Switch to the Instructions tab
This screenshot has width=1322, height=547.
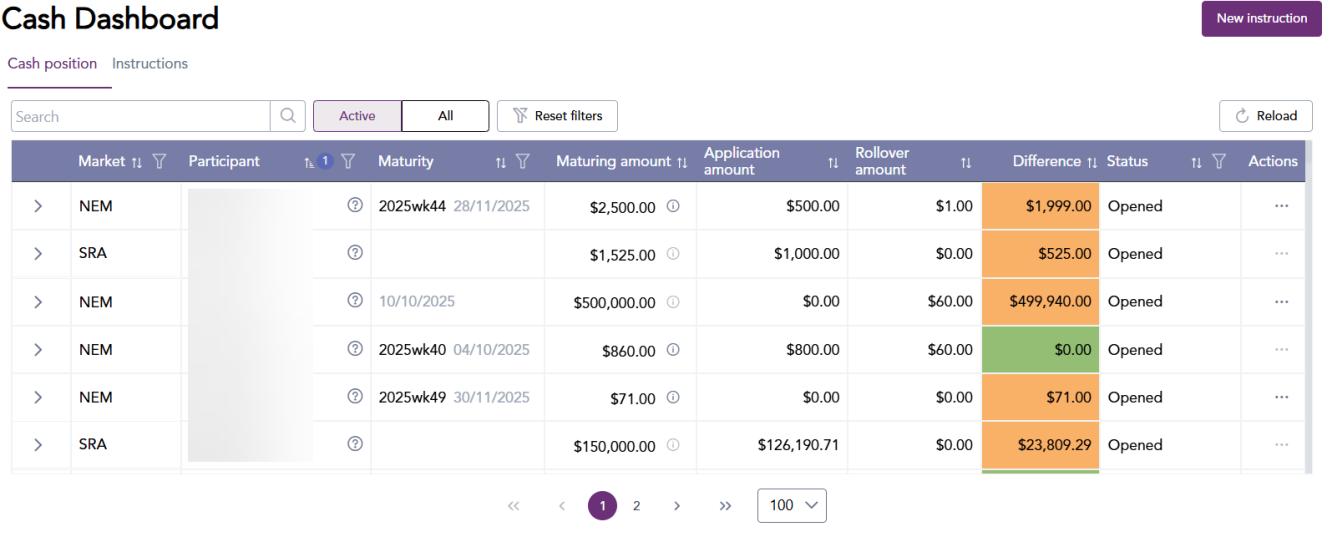[x=150, y=63]
